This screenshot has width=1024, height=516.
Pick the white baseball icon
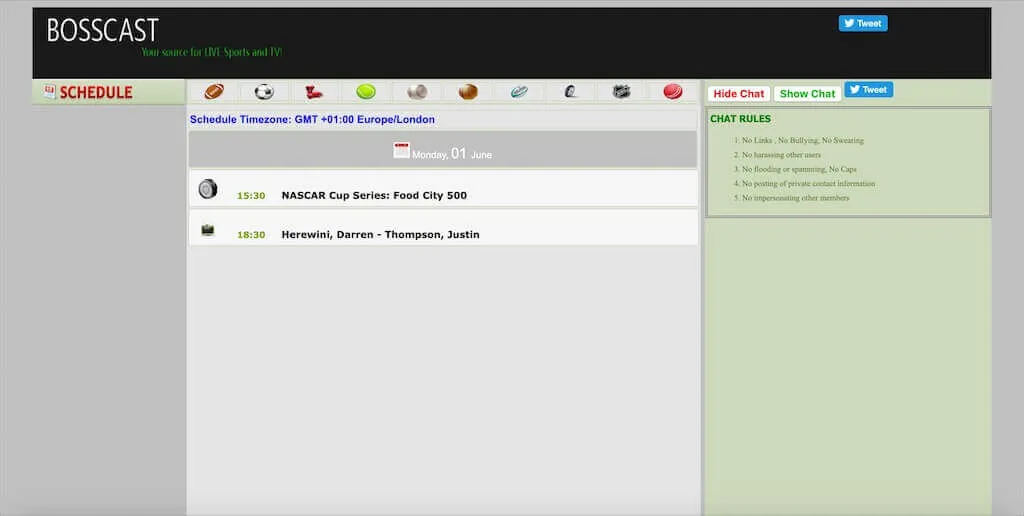tap(417, 92)
